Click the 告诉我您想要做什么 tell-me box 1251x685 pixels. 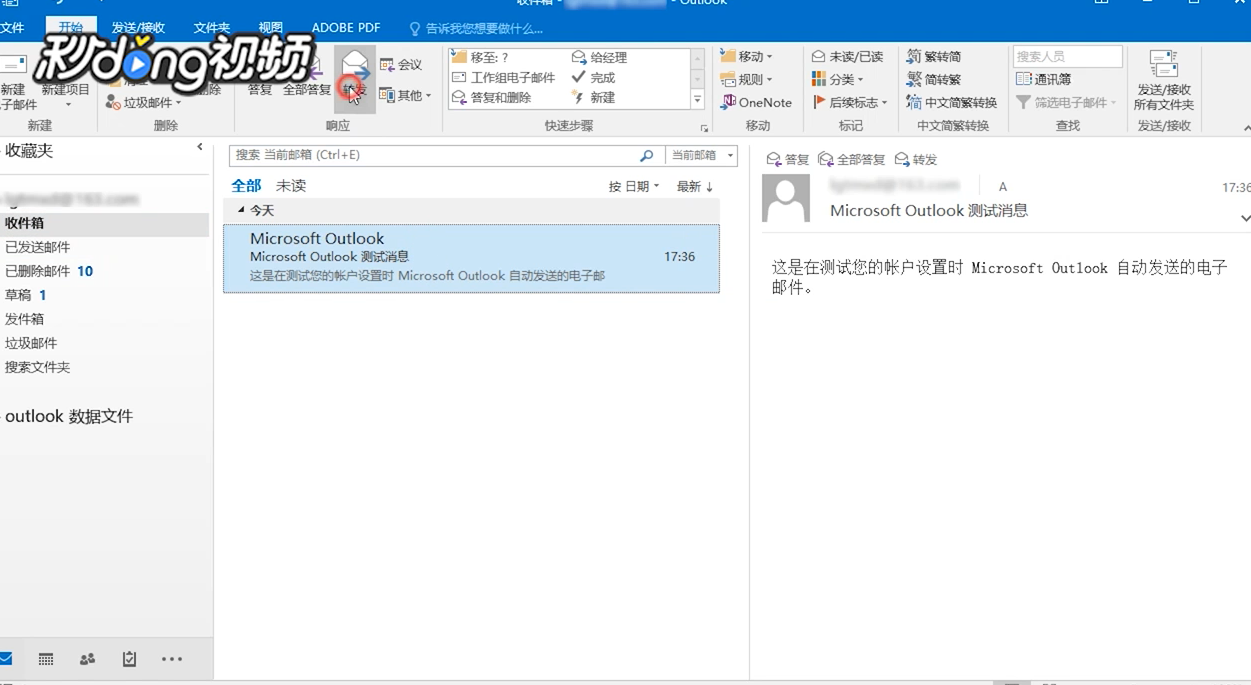point(476,29)
